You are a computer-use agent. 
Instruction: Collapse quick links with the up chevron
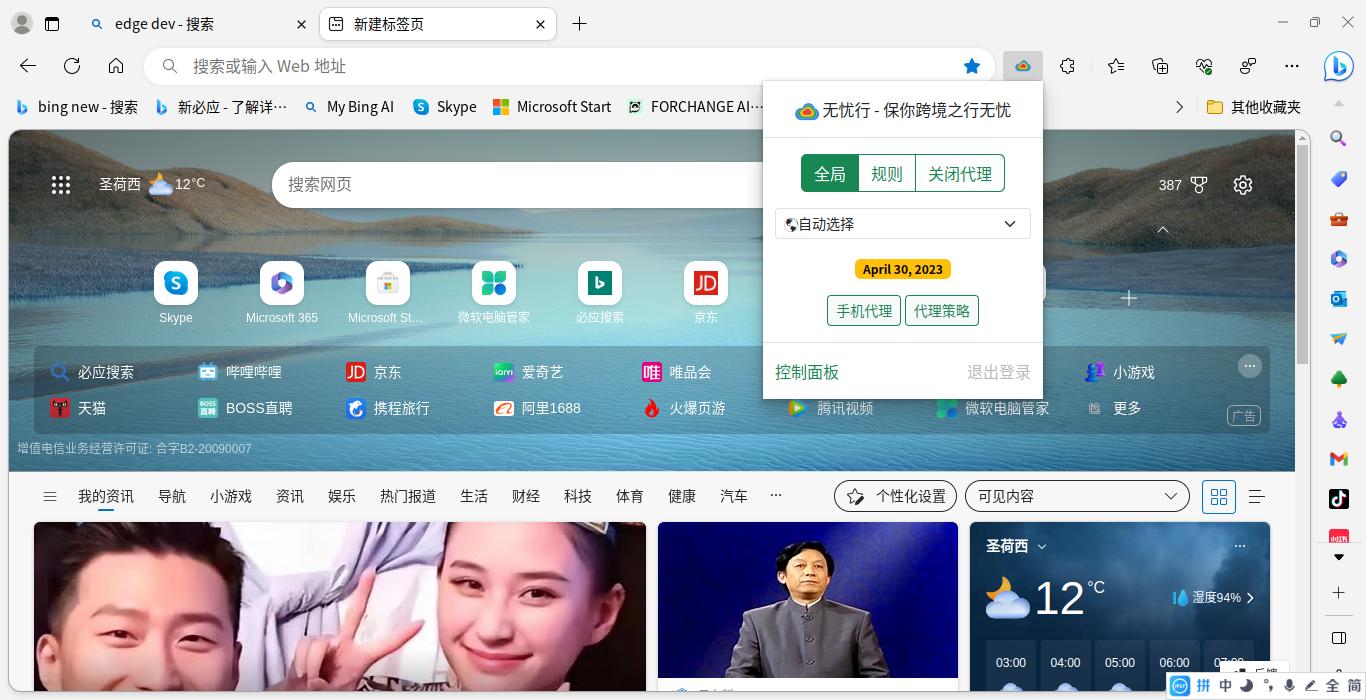pos(1163,229)
